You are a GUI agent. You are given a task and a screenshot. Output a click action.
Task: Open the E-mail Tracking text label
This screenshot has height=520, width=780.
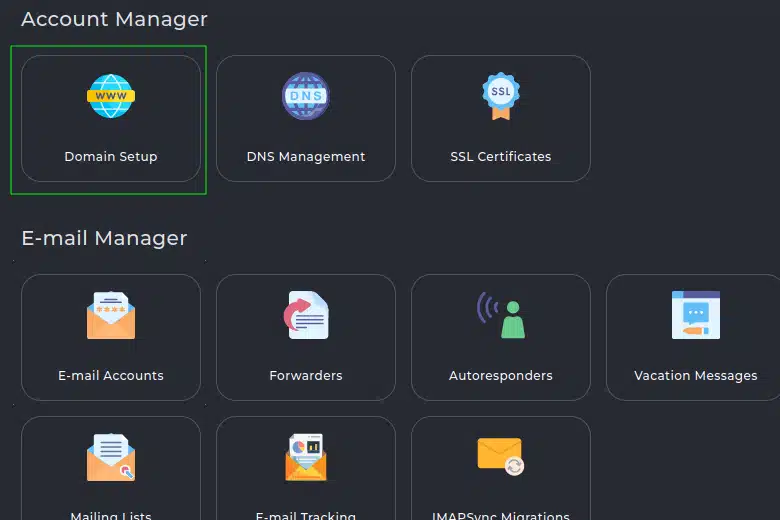pyautogui.click(x=306, y=515)
